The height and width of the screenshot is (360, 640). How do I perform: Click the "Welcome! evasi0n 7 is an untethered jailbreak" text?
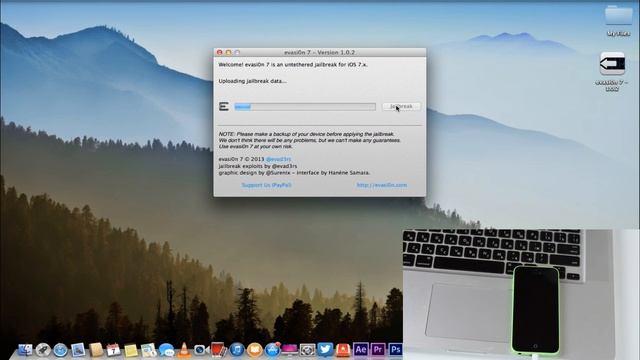(293, 64)
